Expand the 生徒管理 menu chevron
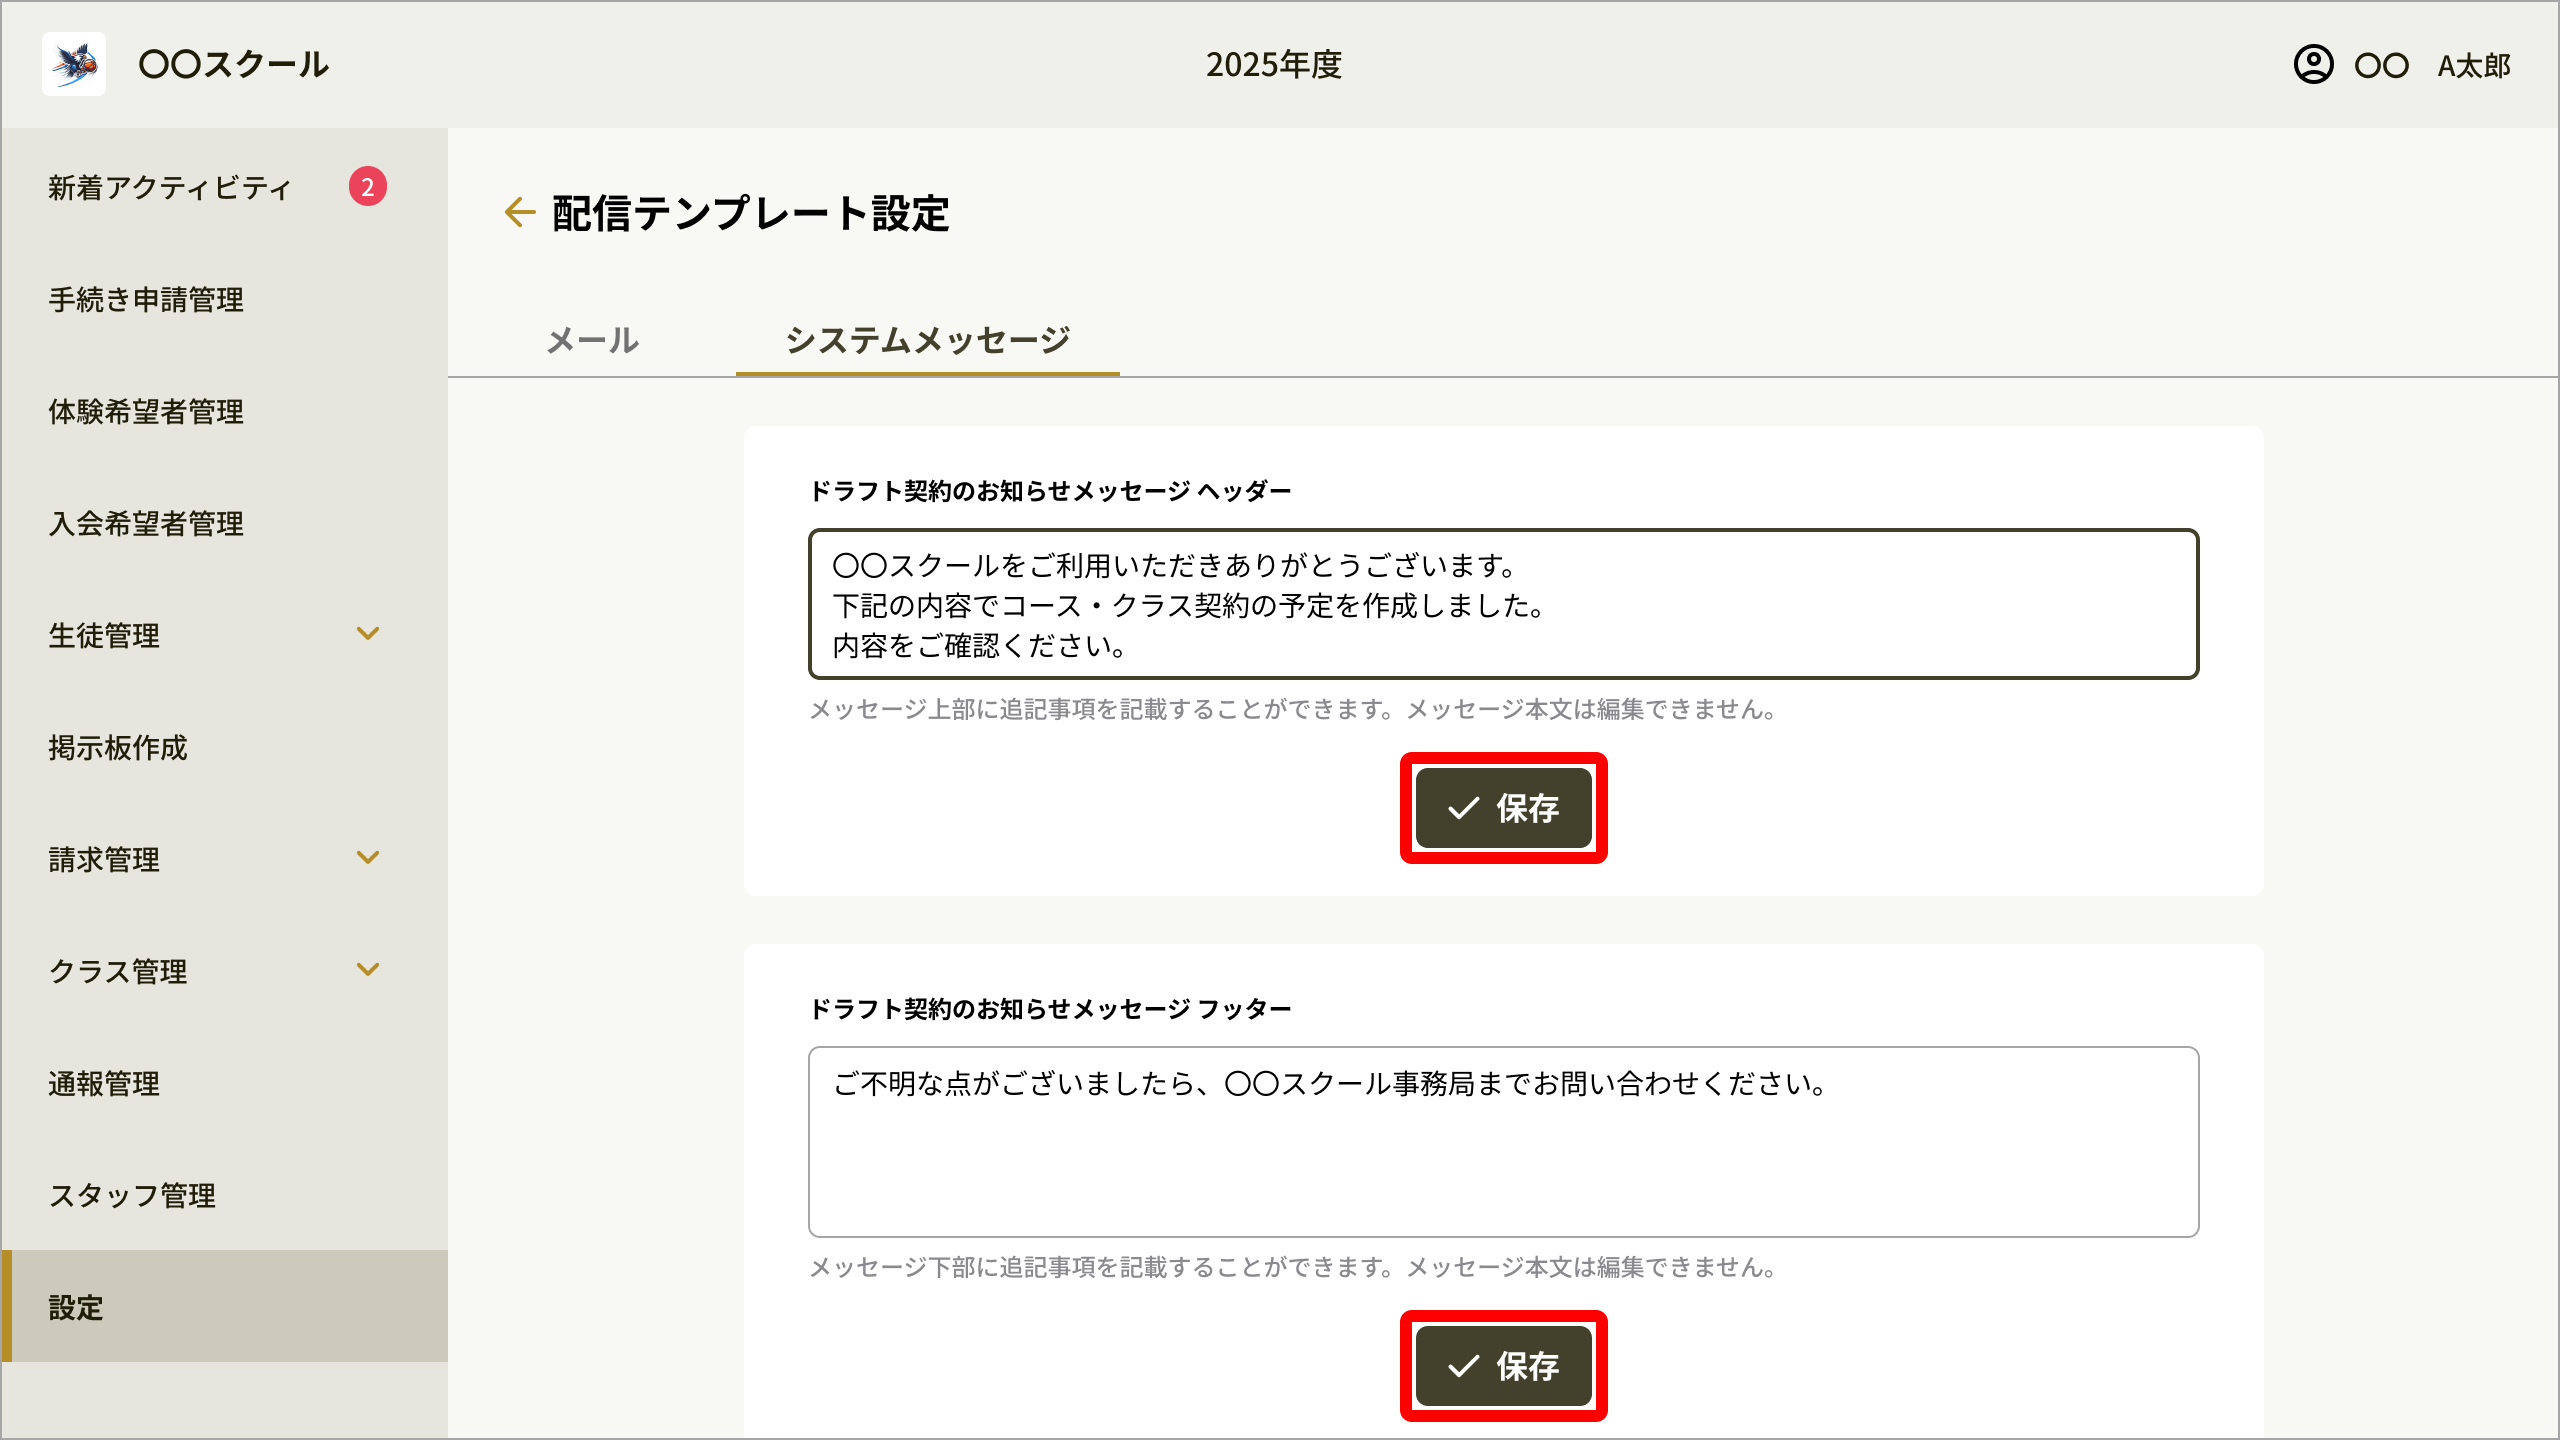This screenshot has height=1440, width=2560. point(368,634)
